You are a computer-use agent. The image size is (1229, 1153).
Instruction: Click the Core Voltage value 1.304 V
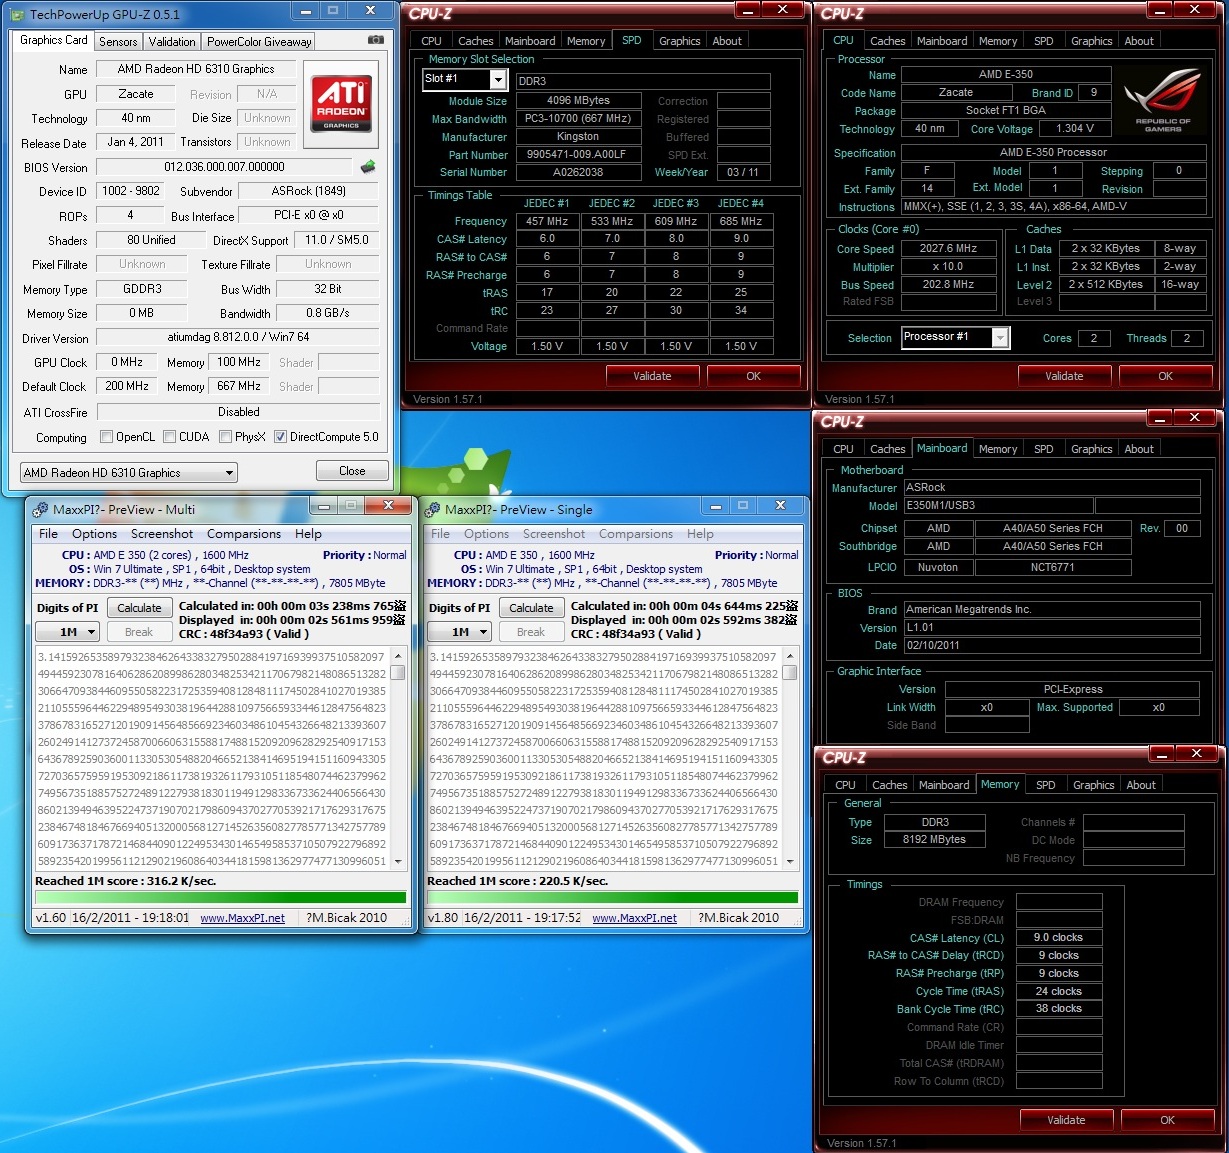pos(1075,129)
